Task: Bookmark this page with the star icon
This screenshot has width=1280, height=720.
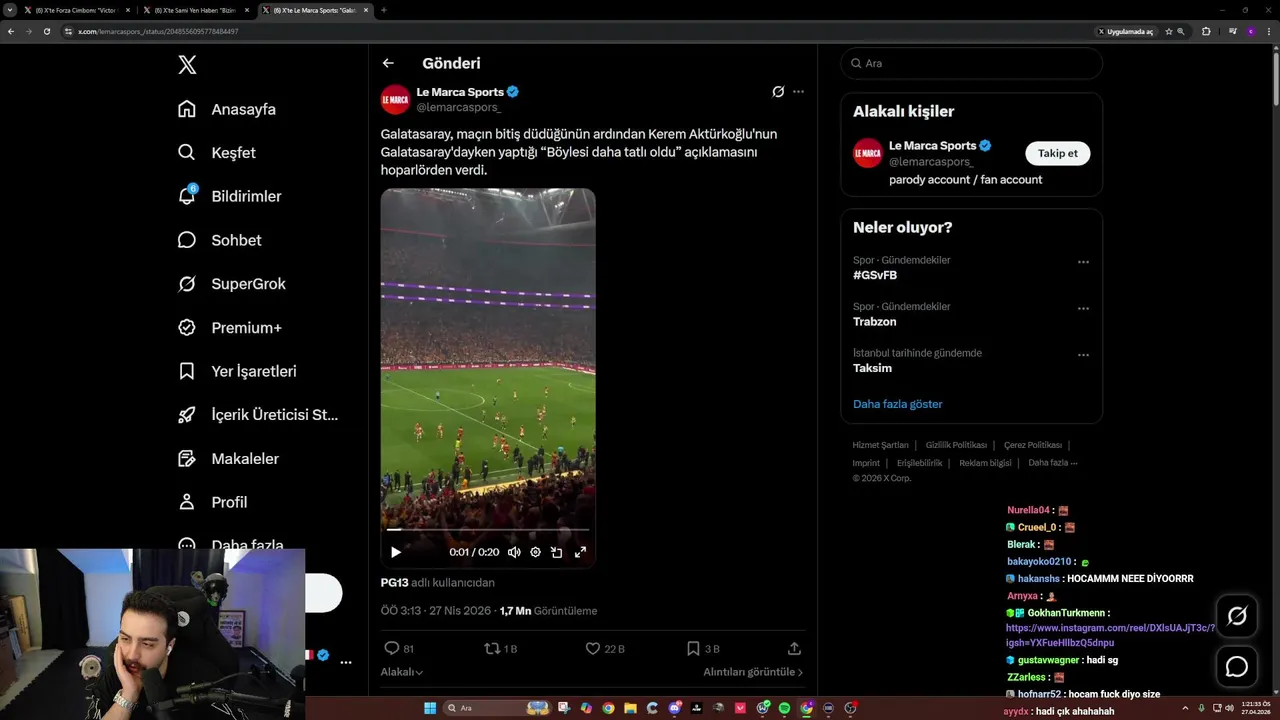Action: (x=1168, y=31)
